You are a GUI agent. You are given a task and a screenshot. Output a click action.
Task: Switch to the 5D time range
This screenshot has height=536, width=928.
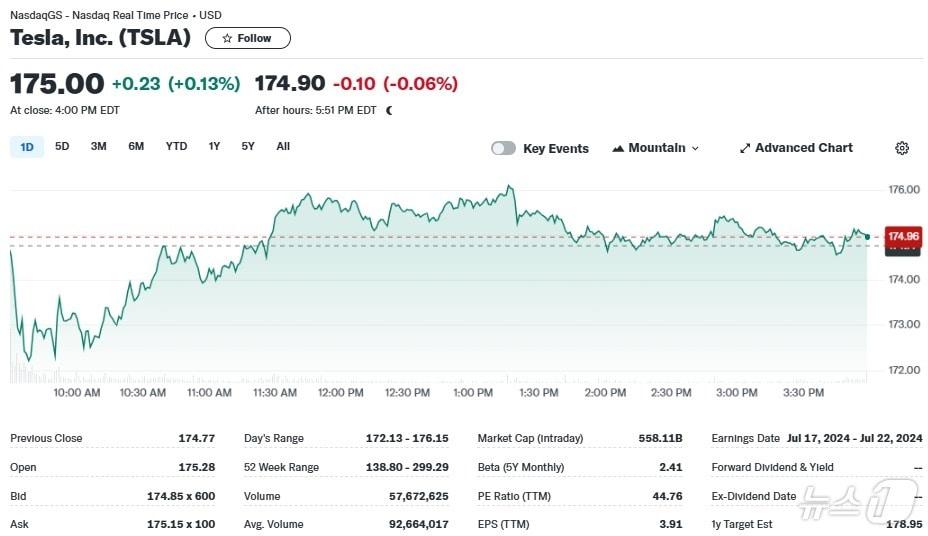[x=62, y=147]
